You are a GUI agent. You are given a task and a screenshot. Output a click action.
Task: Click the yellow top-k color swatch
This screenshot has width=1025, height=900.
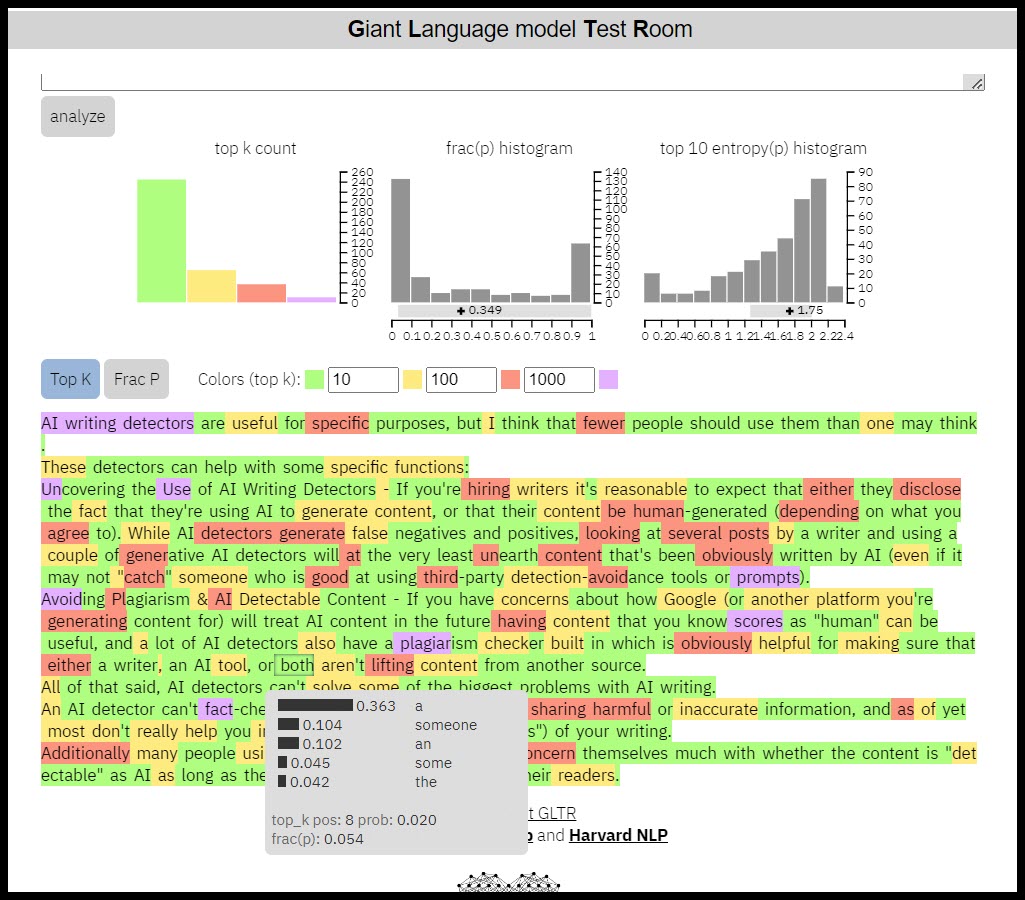(412, 380)
